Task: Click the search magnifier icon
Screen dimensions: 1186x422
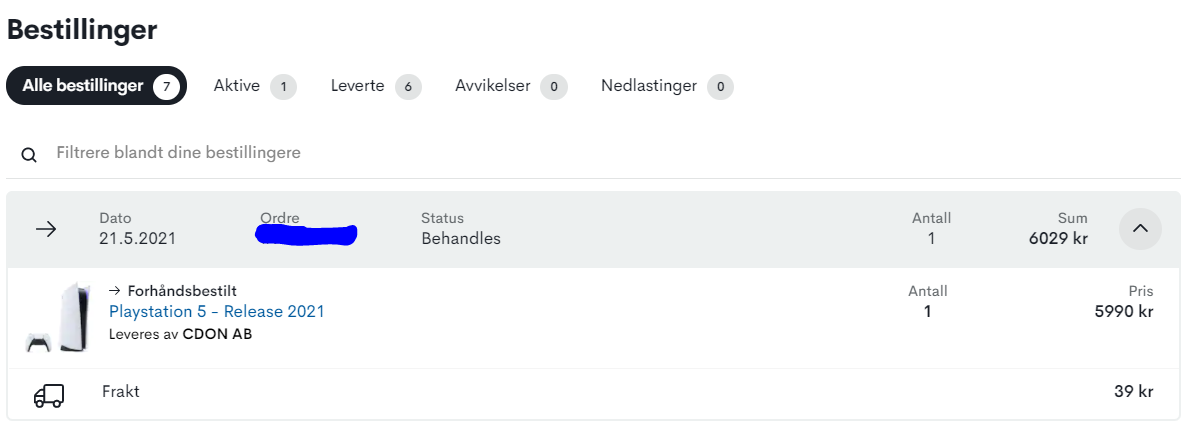Action: tap(29, 154)
